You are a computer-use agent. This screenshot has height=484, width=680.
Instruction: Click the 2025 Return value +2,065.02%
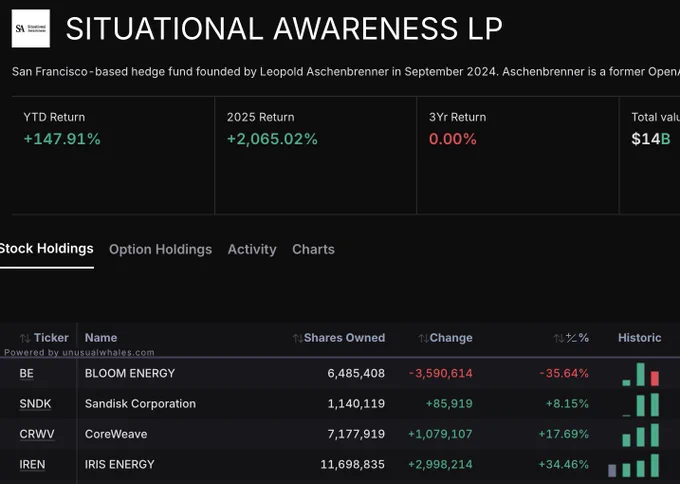pyautogui.click(x=272, y=139)
